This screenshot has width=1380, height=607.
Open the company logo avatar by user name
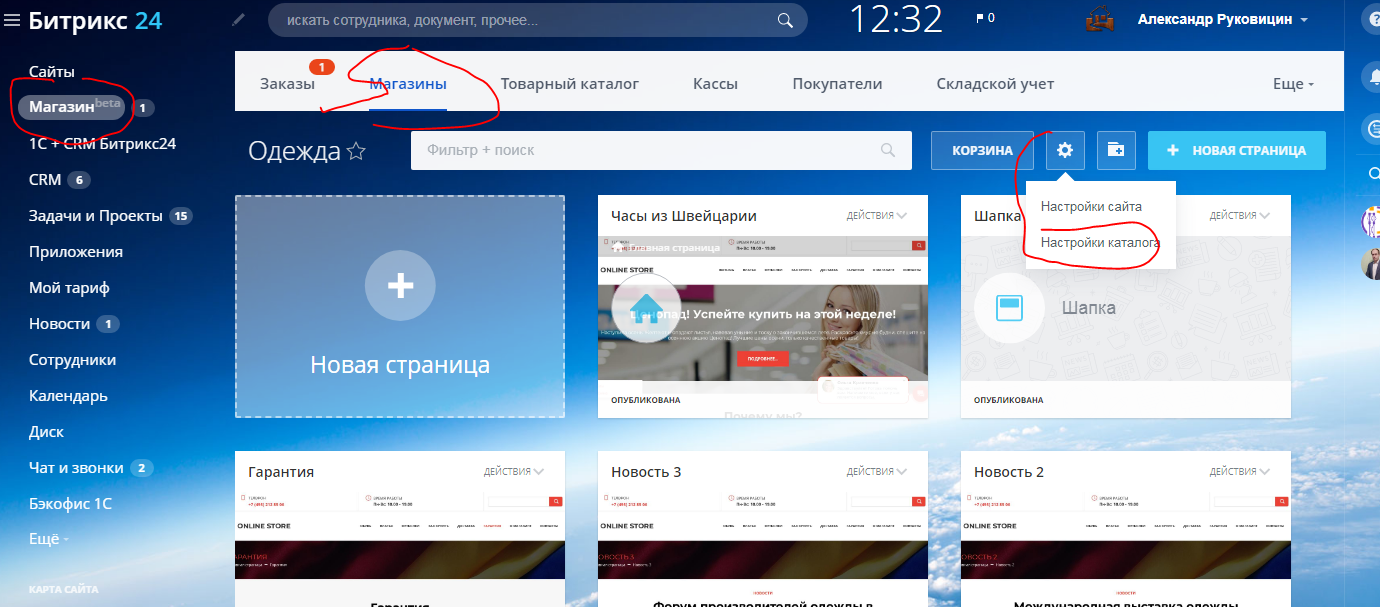[x=1100, y=20]
